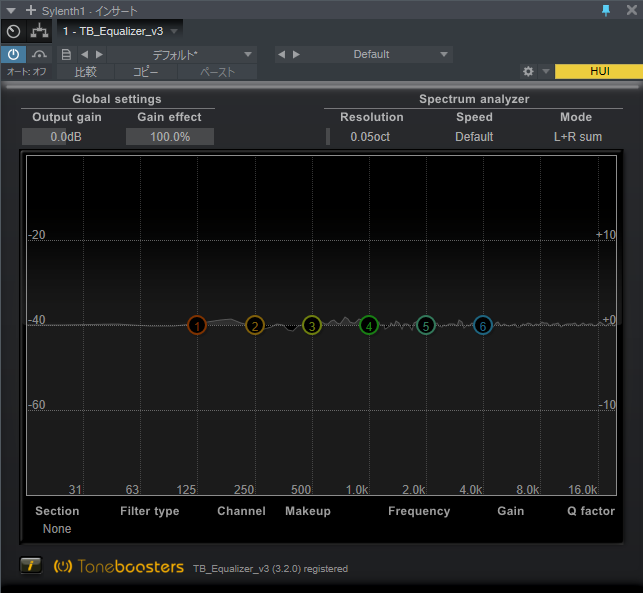Viewport: 644px width, 593px height.
Task: Toggle オート: オフ automation mode
Action: click(x=27, y=72)
